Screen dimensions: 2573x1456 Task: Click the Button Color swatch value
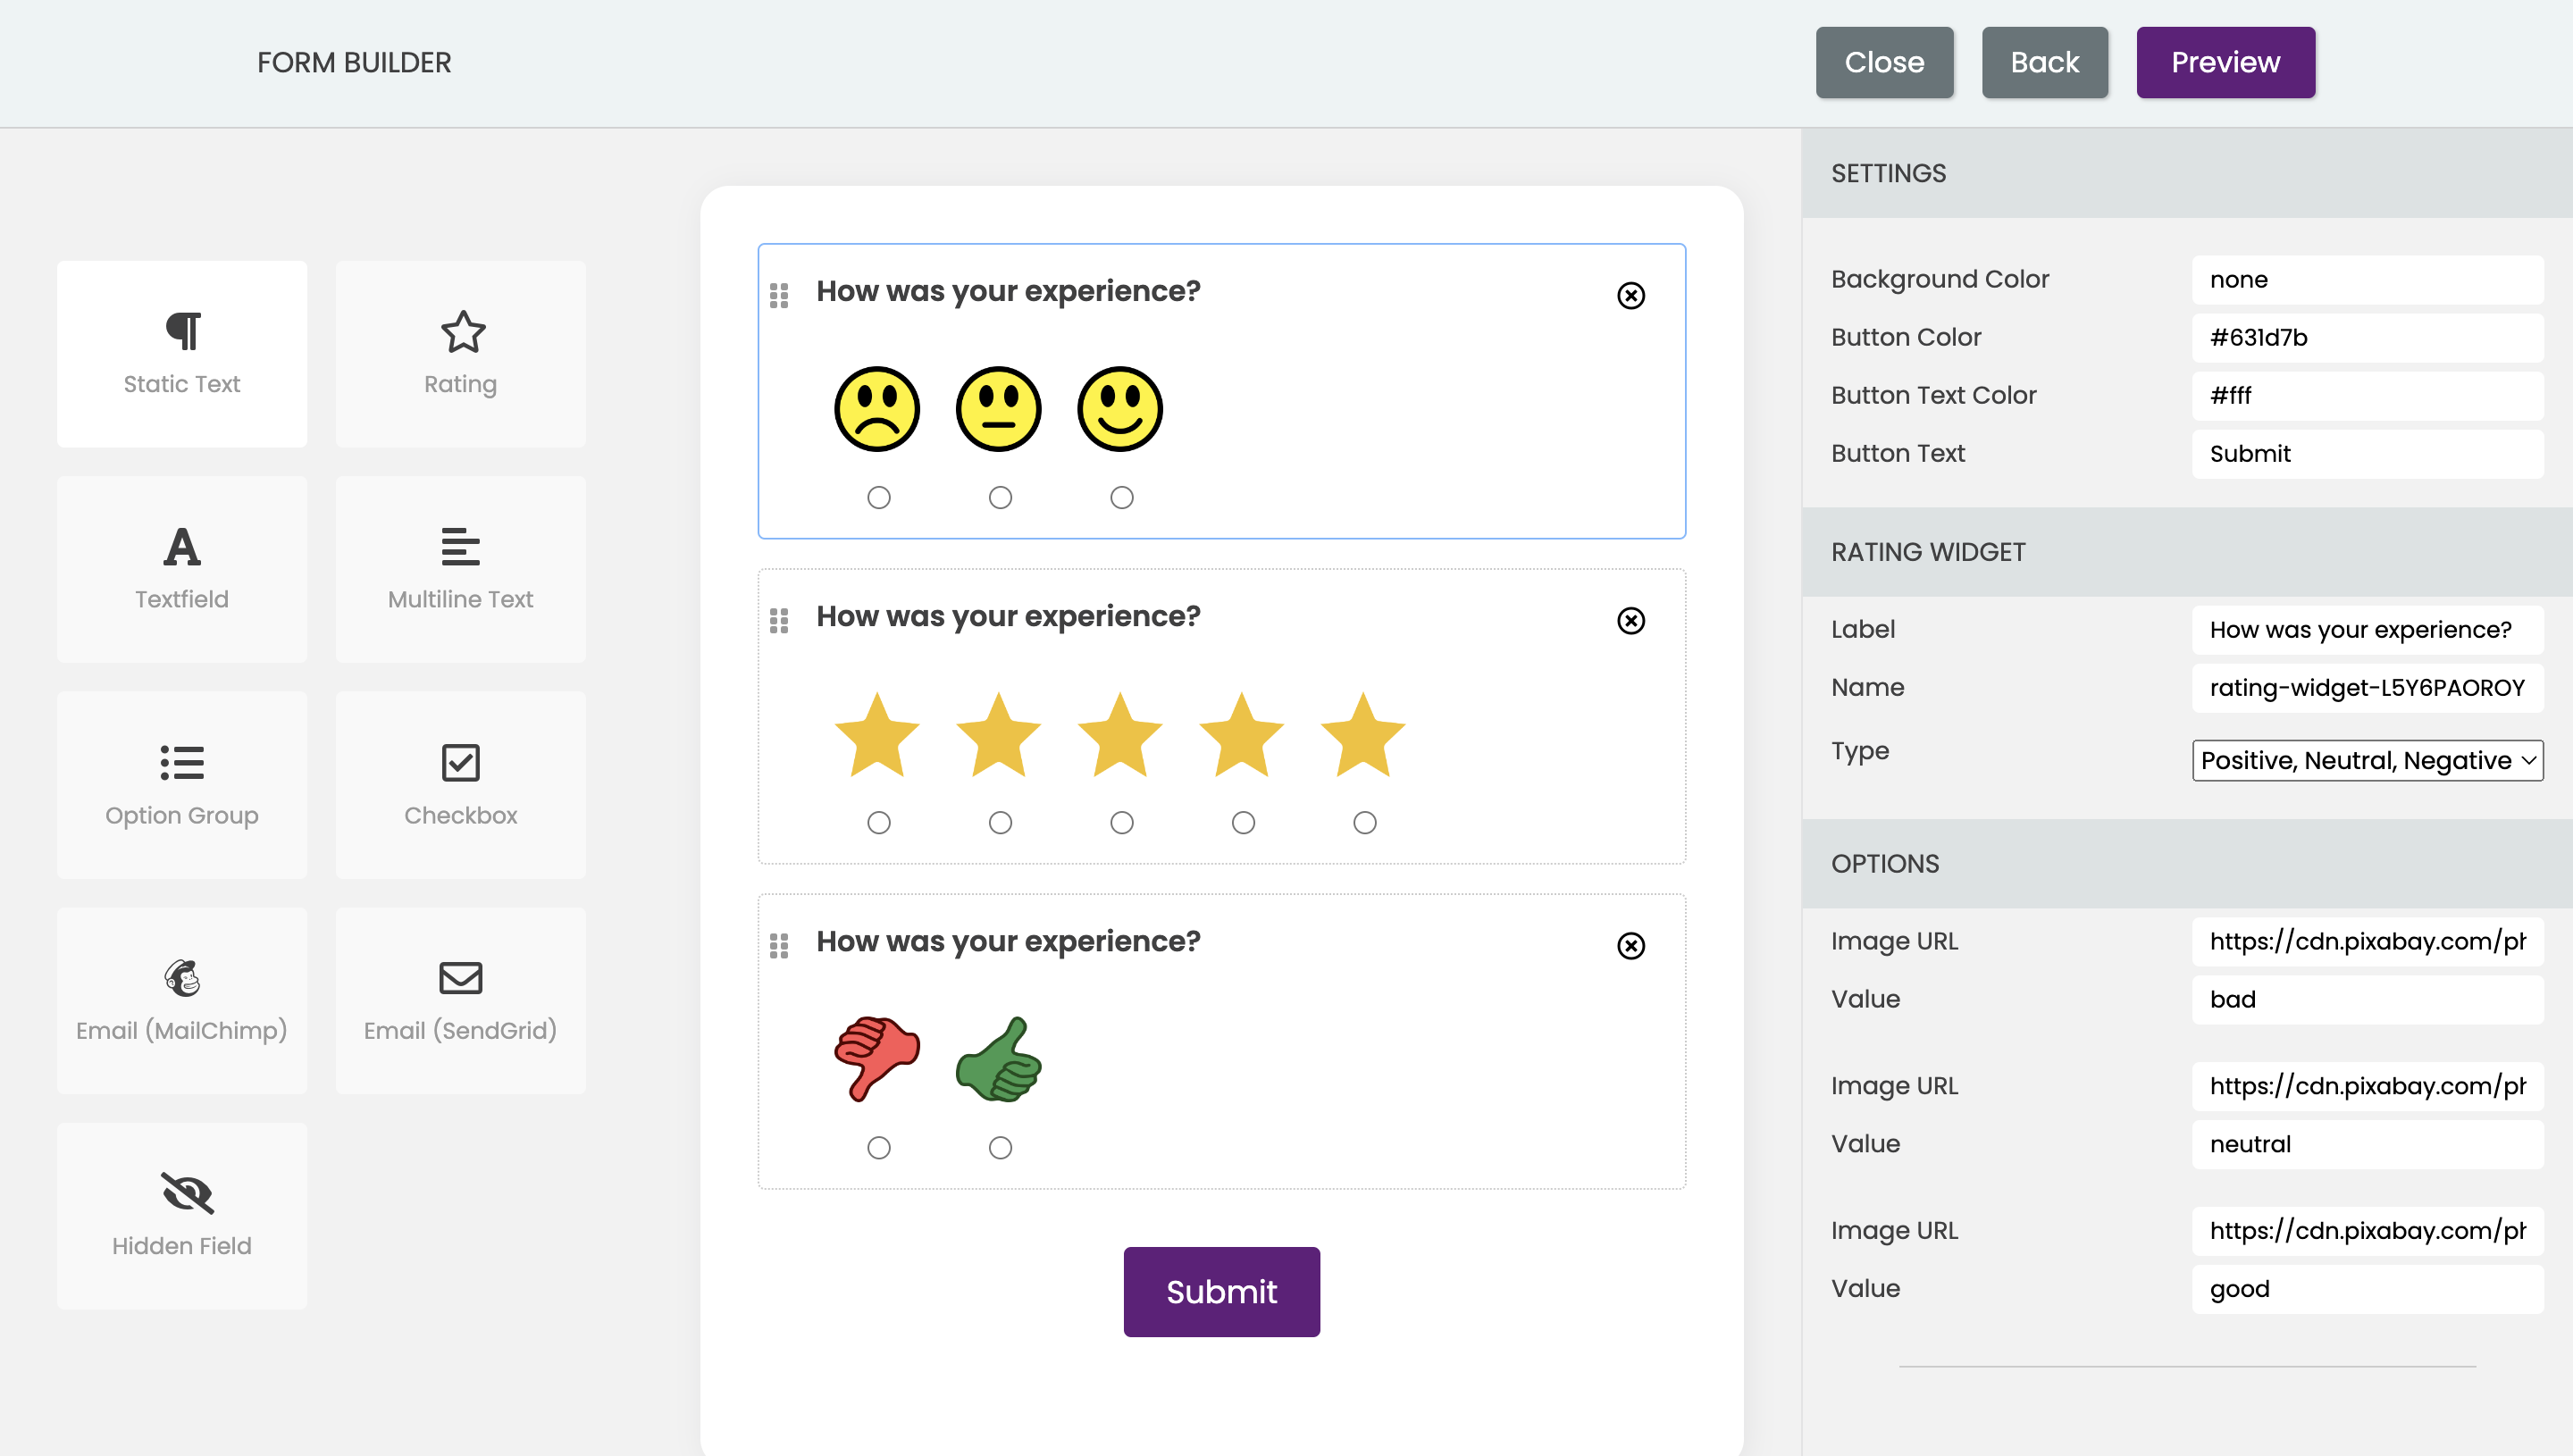point(2367,338)
